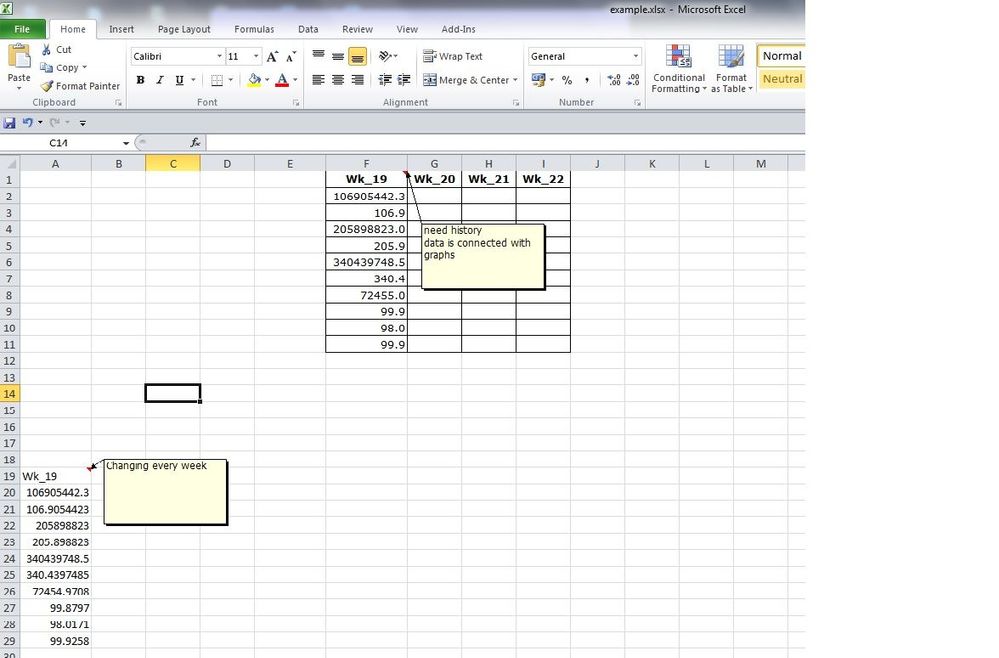Open the File tab
999x658 pixels.
[22, 29]
